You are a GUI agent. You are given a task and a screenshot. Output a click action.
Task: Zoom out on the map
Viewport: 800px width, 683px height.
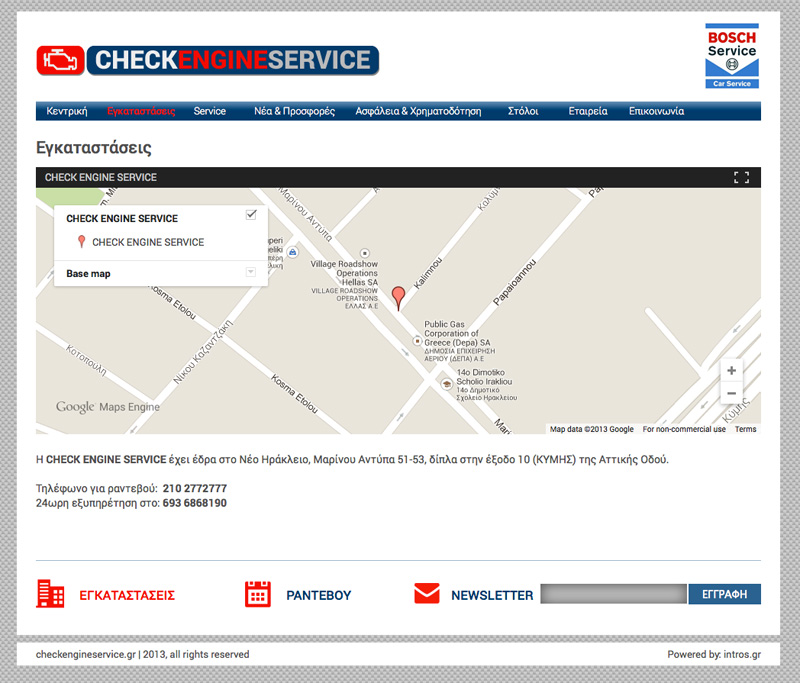732,393
